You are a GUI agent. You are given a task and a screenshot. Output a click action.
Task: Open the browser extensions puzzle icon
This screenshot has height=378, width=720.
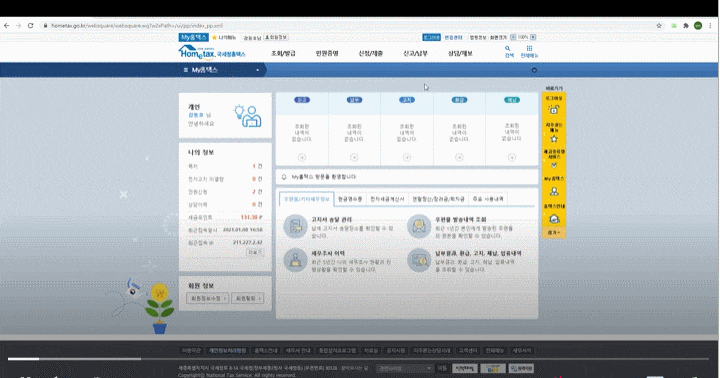[686, 26]
